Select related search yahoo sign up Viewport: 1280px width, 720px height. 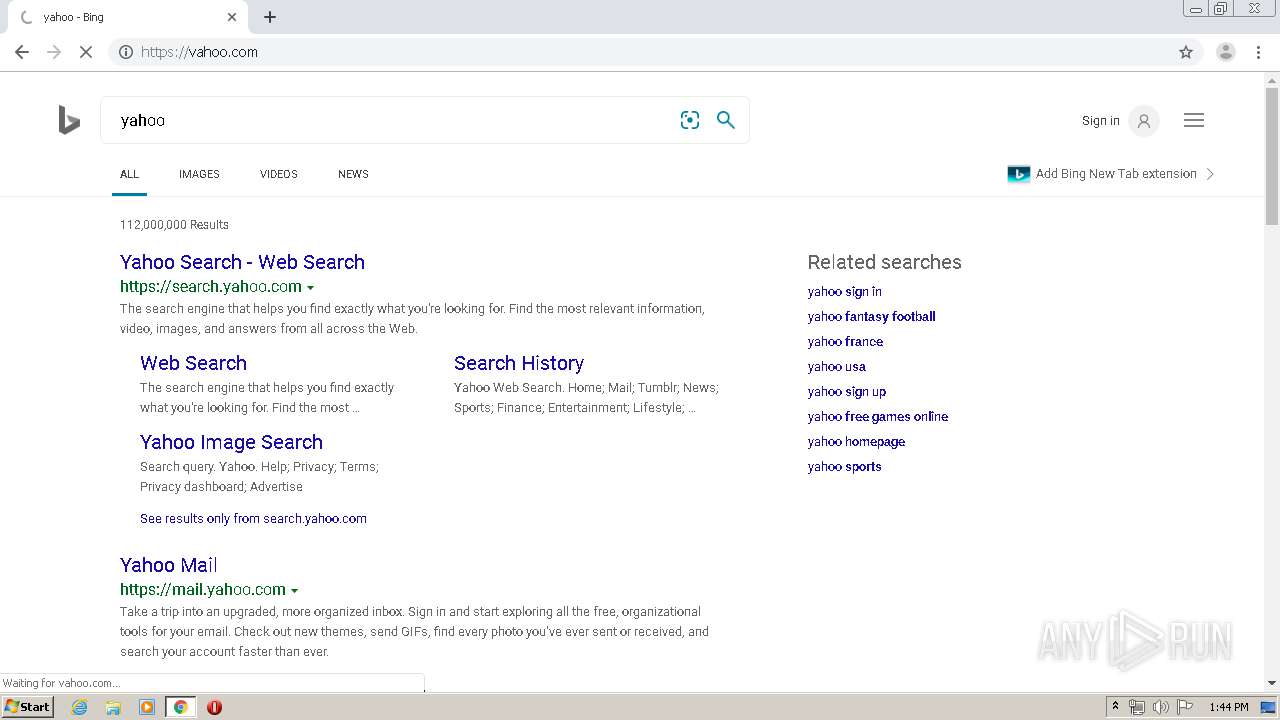click(x=847, y=392)
